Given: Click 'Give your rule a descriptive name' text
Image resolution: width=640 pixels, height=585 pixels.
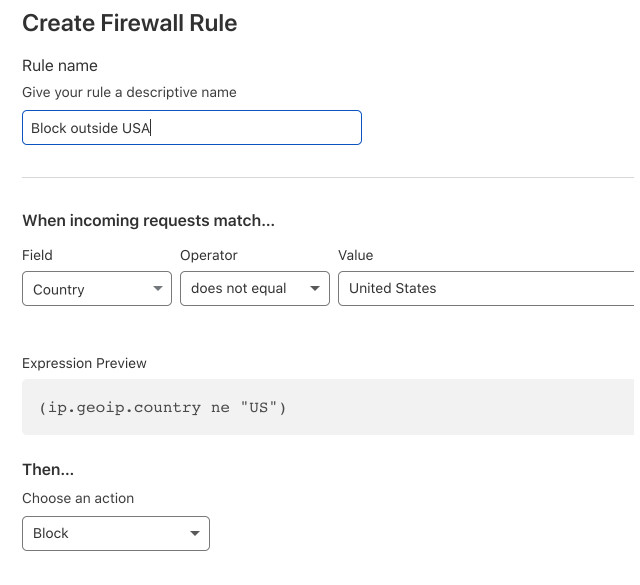Looking at the screenshot, I should coord(129,92).
